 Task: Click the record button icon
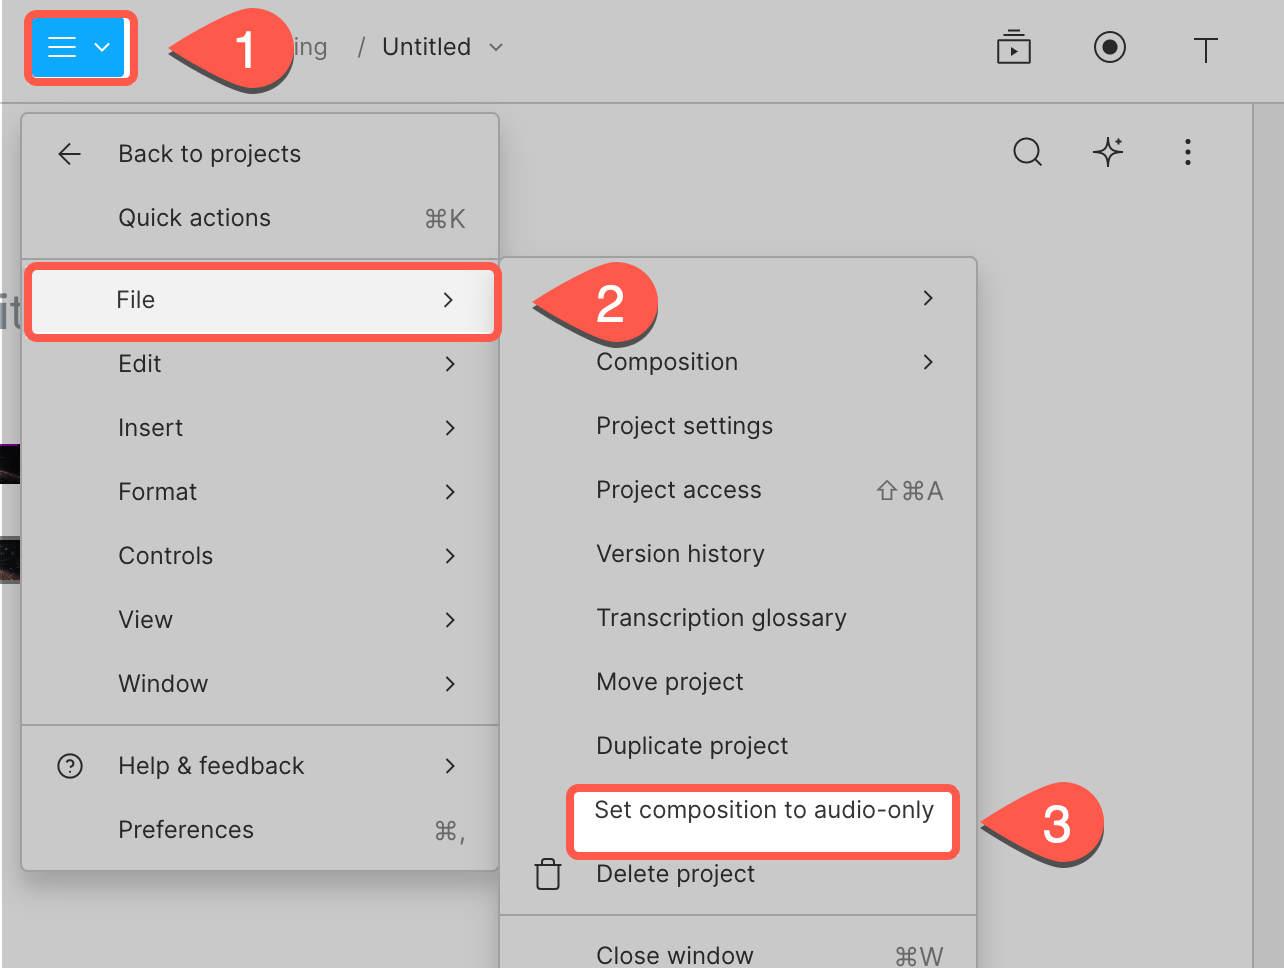[1109, 48]
